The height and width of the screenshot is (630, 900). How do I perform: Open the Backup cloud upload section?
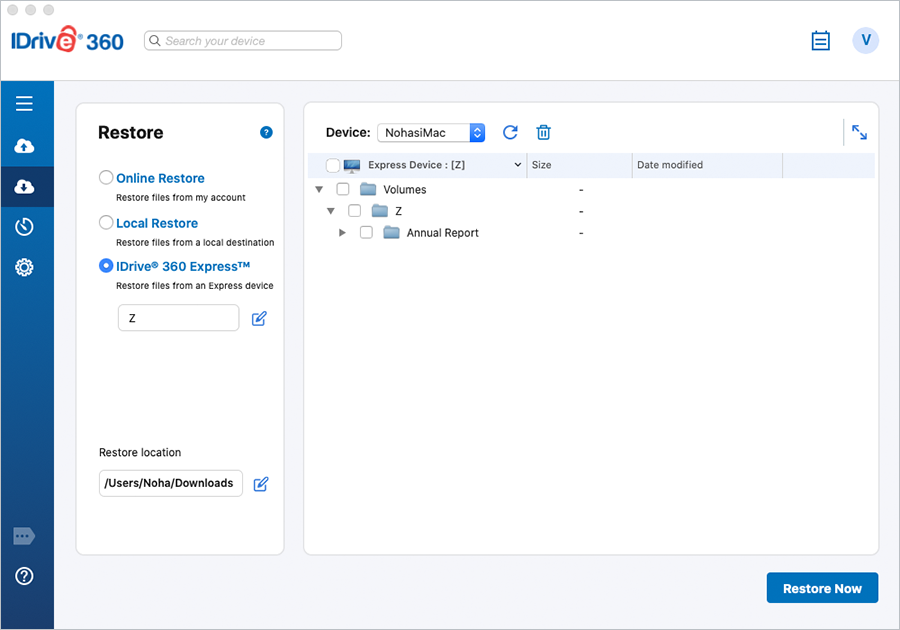[x=24, y=146]
